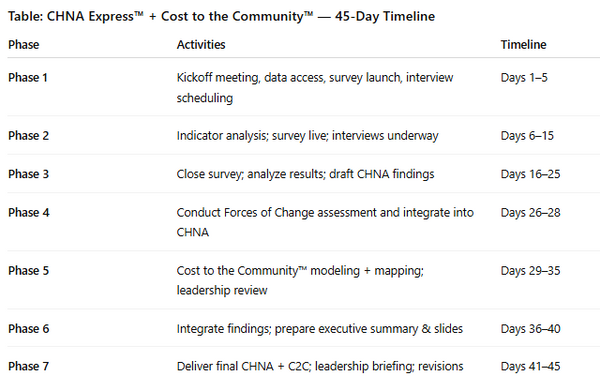Click the Kickoff meeting activities cell
Viewport: 600px width, 391px height.
[x=315, y=88]
